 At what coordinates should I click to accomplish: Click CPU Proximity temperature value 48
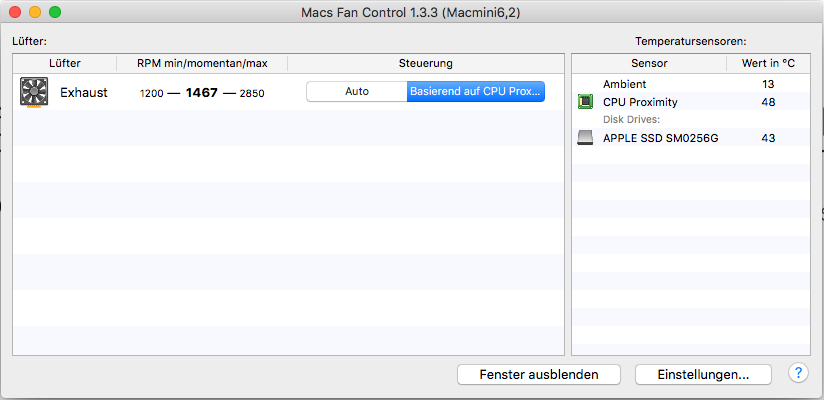[768, 102]
